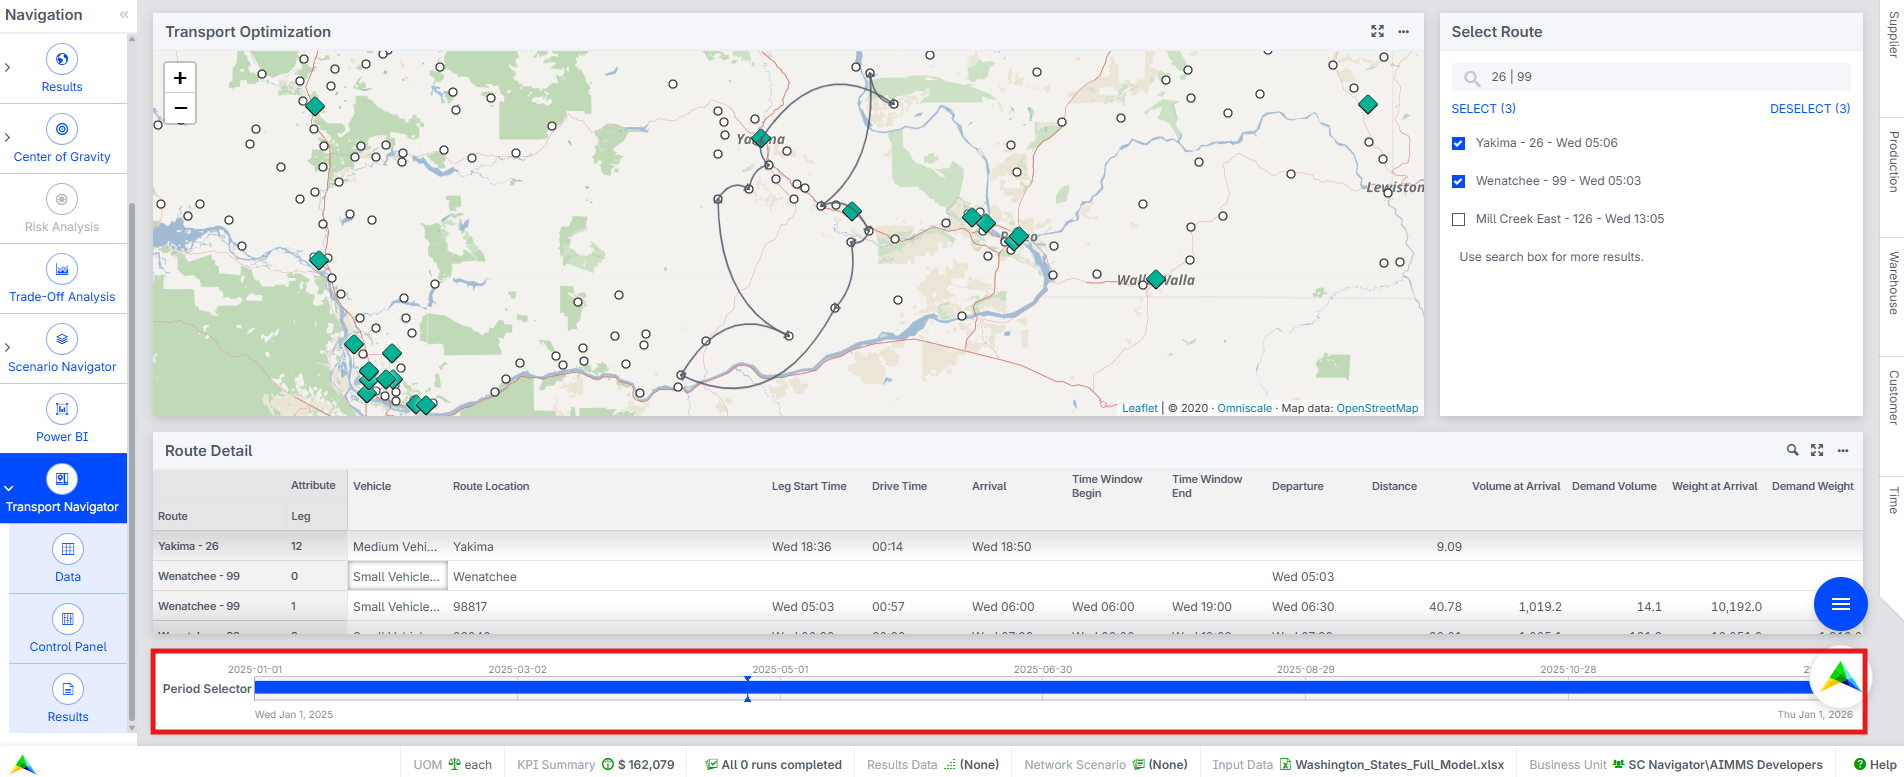Viewport: 1904px width, 777px height.
Task: Click the Leg Start Time column header
Action: point(809,486)
